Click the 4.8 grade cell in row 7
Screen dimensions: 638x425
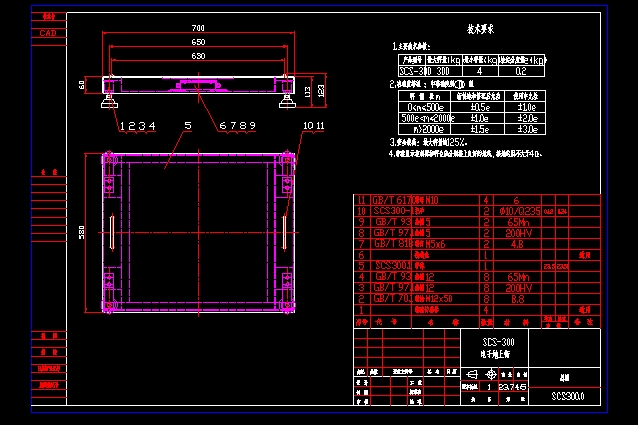coord(517,244)
